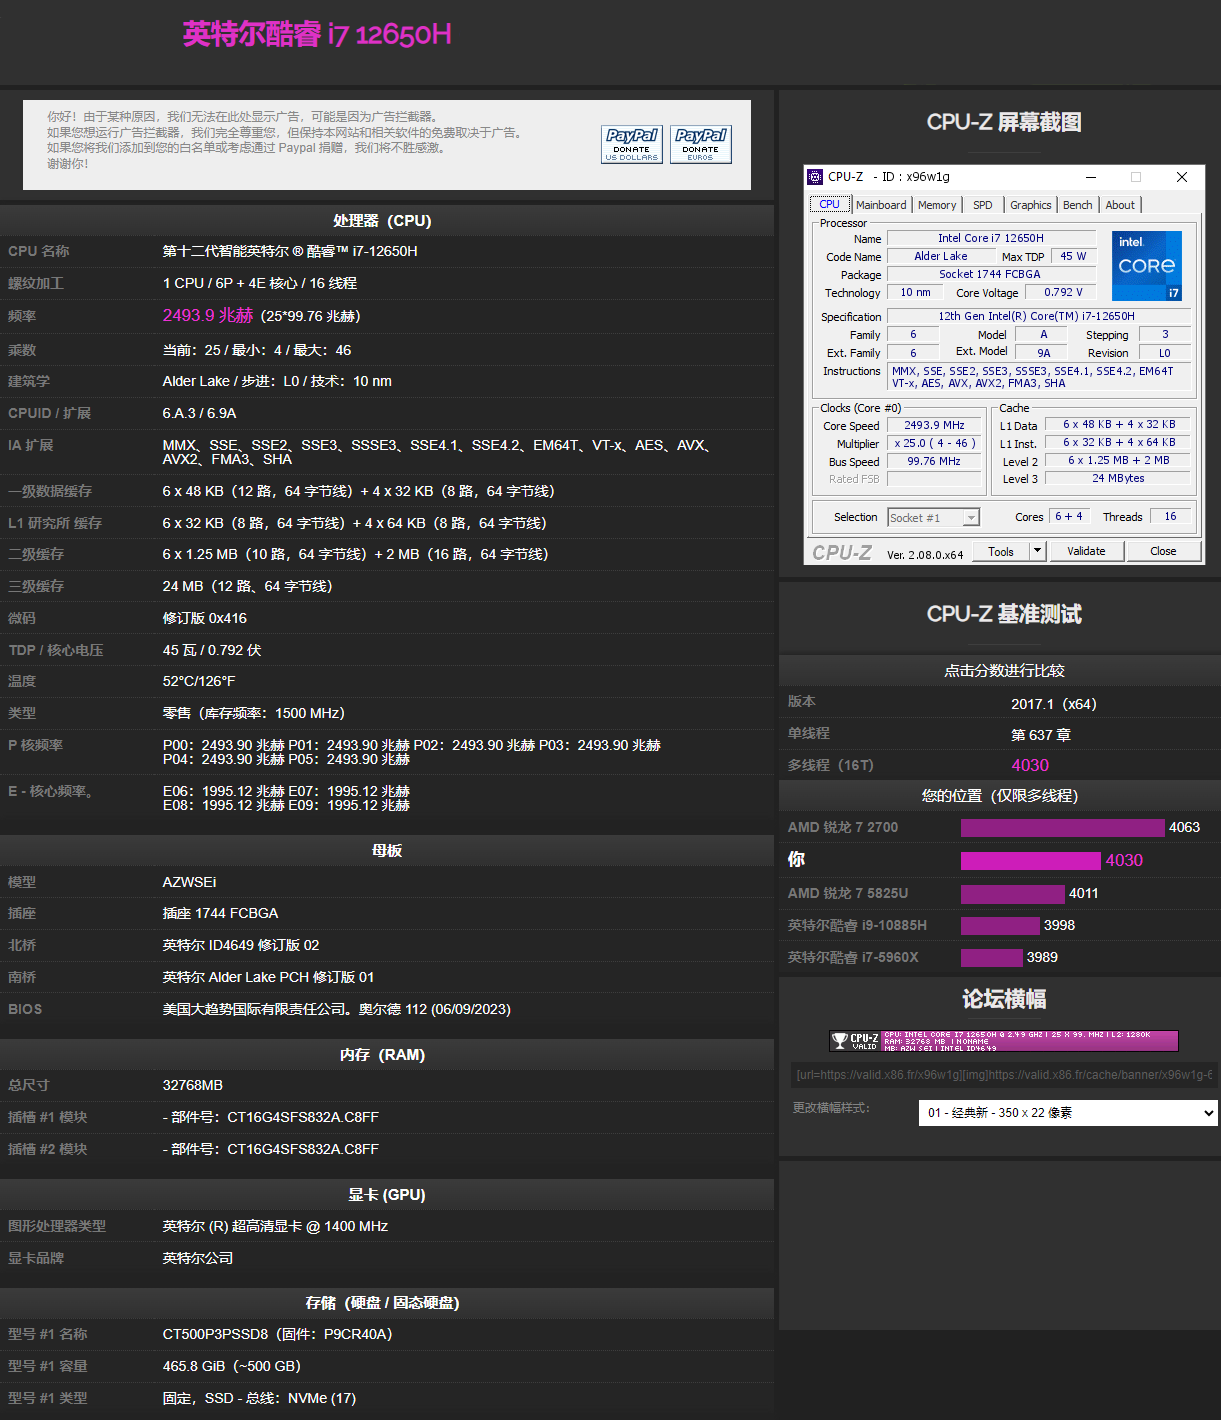The height and width of the screenshot is (1420, 1221).
Task: Open the Tools dropdown arrow
Action: point(1037,551)
